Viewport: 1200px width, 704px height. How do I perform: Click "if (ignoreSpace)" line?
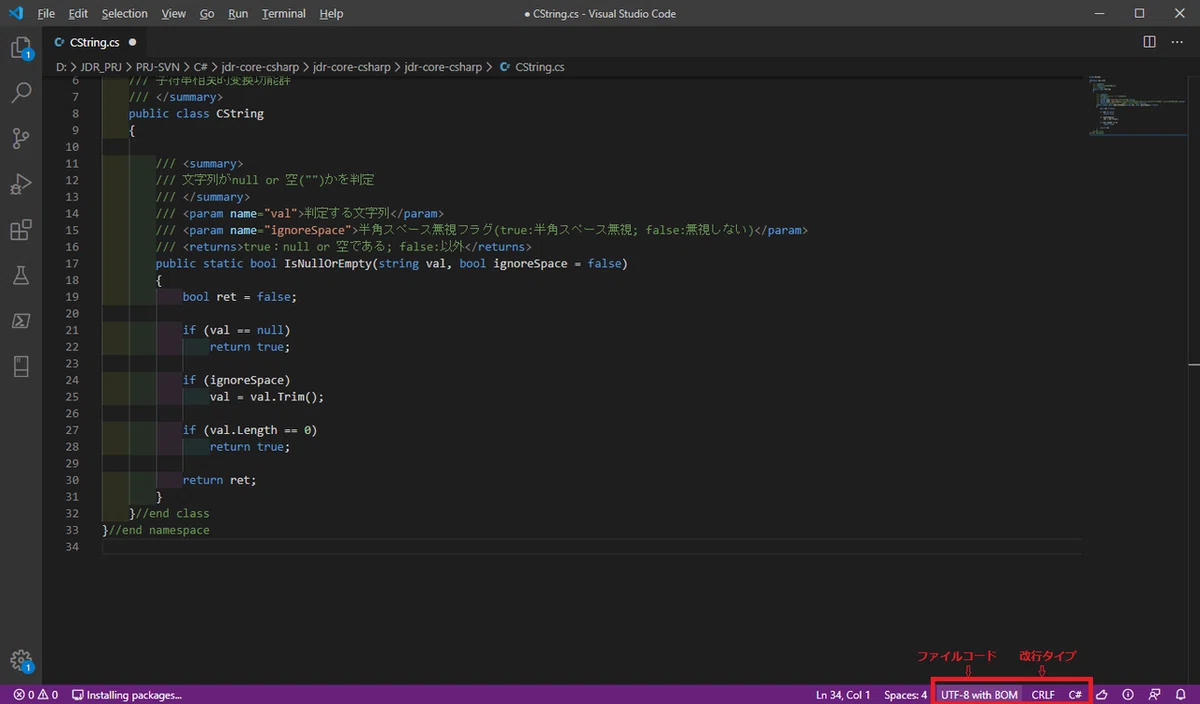pyautogui.click(x=236, y=380)
